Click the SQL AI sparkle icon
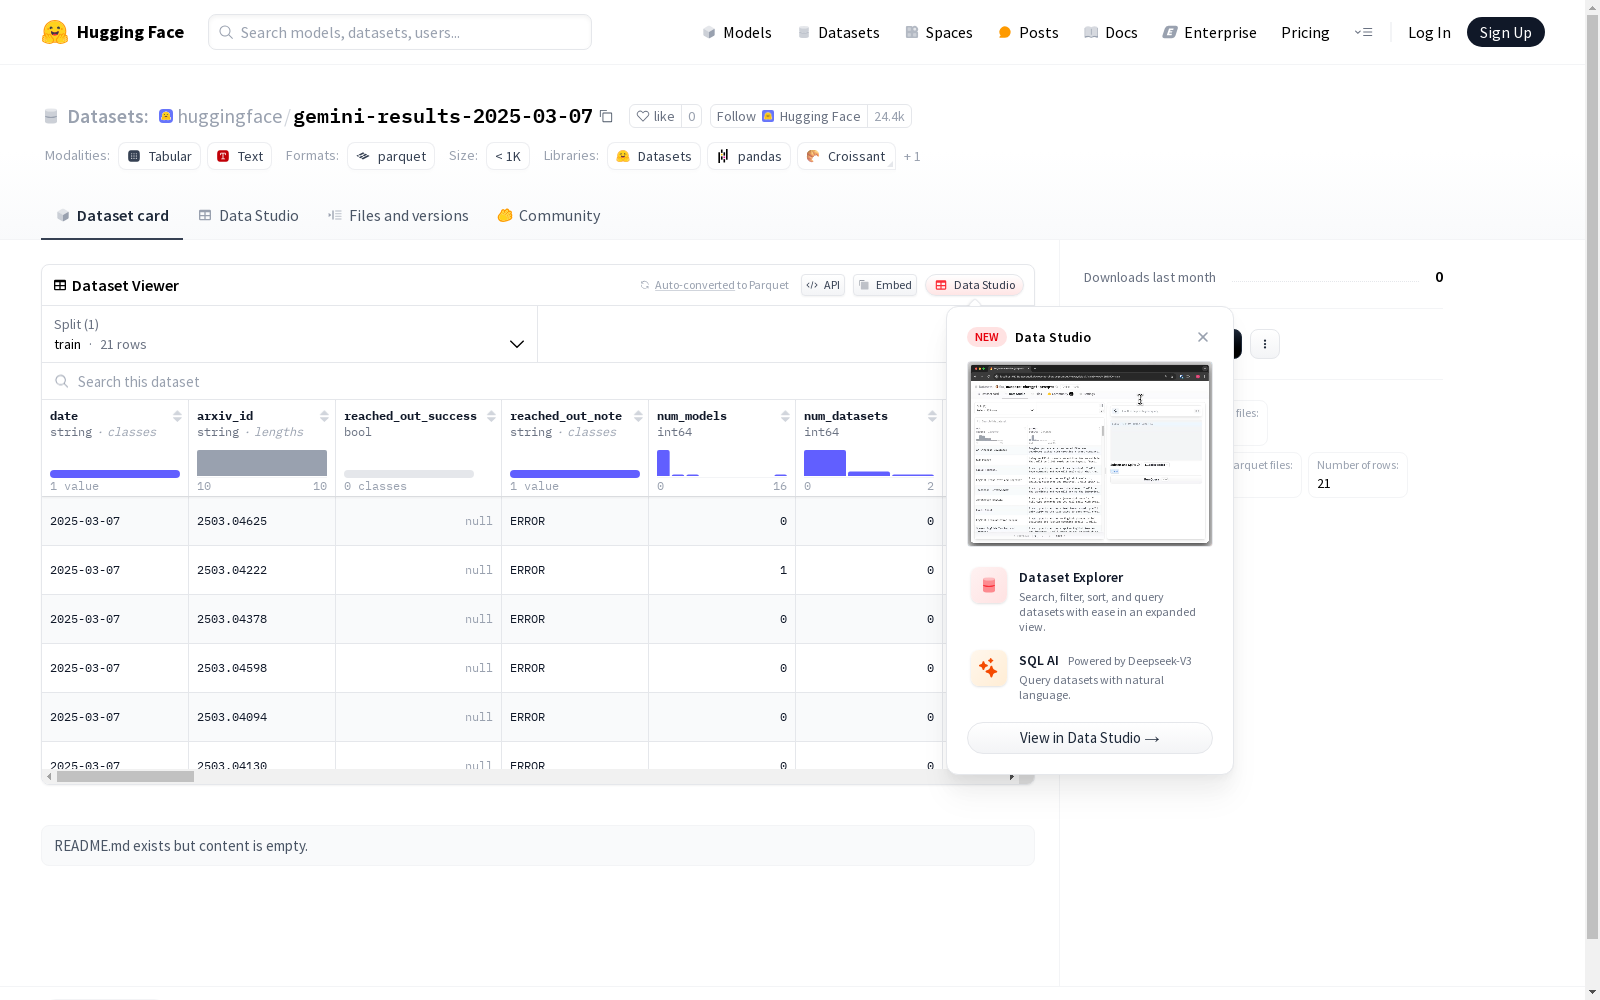This screenshot has height=1000, width=1600. [x=989, y=669]
